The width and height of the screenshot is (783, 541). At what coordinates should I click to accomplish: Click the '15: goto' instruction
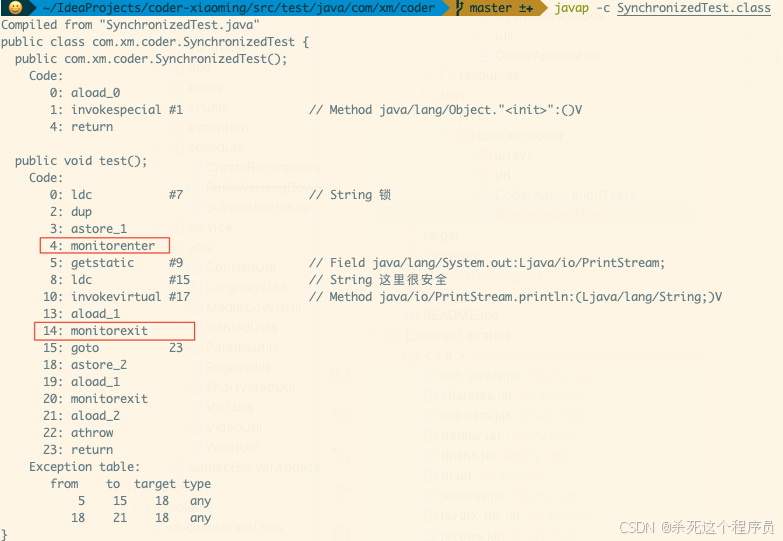pos(71,348)
